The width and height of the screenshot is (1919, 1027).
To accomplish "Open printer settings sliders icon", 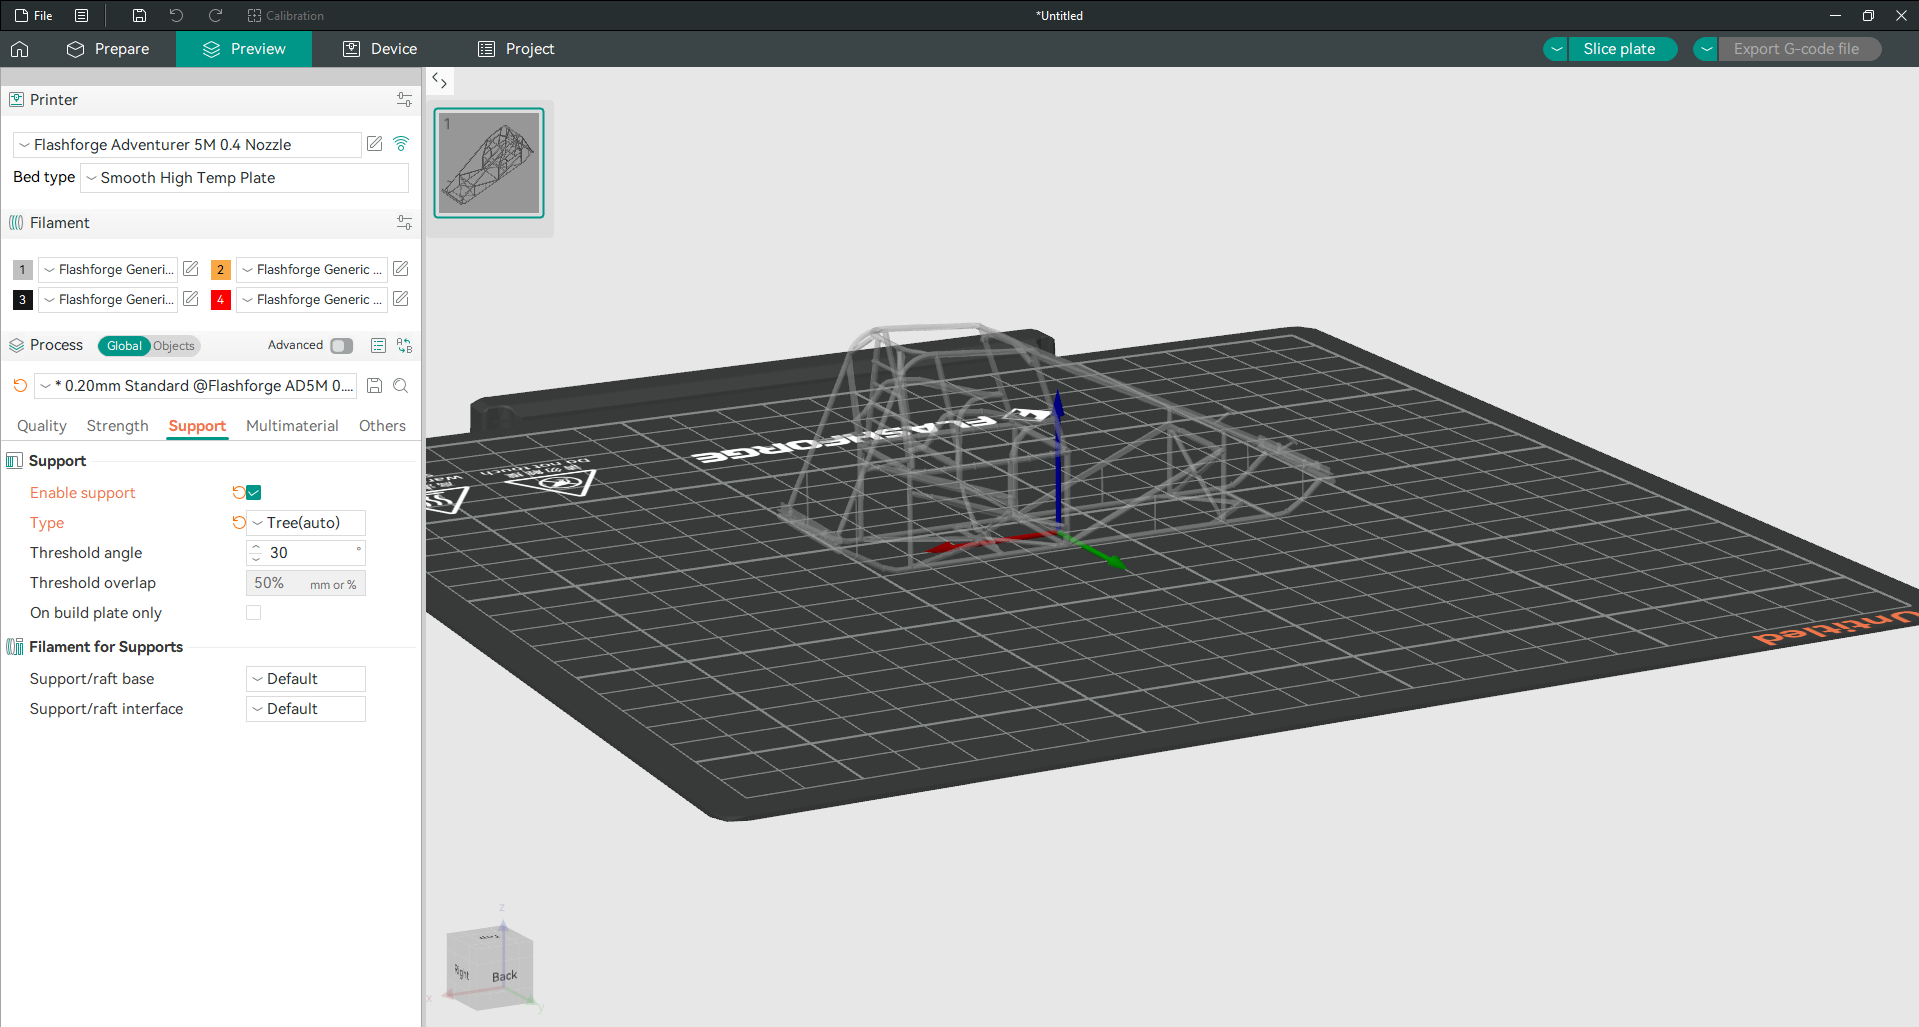I will [404, 100].
